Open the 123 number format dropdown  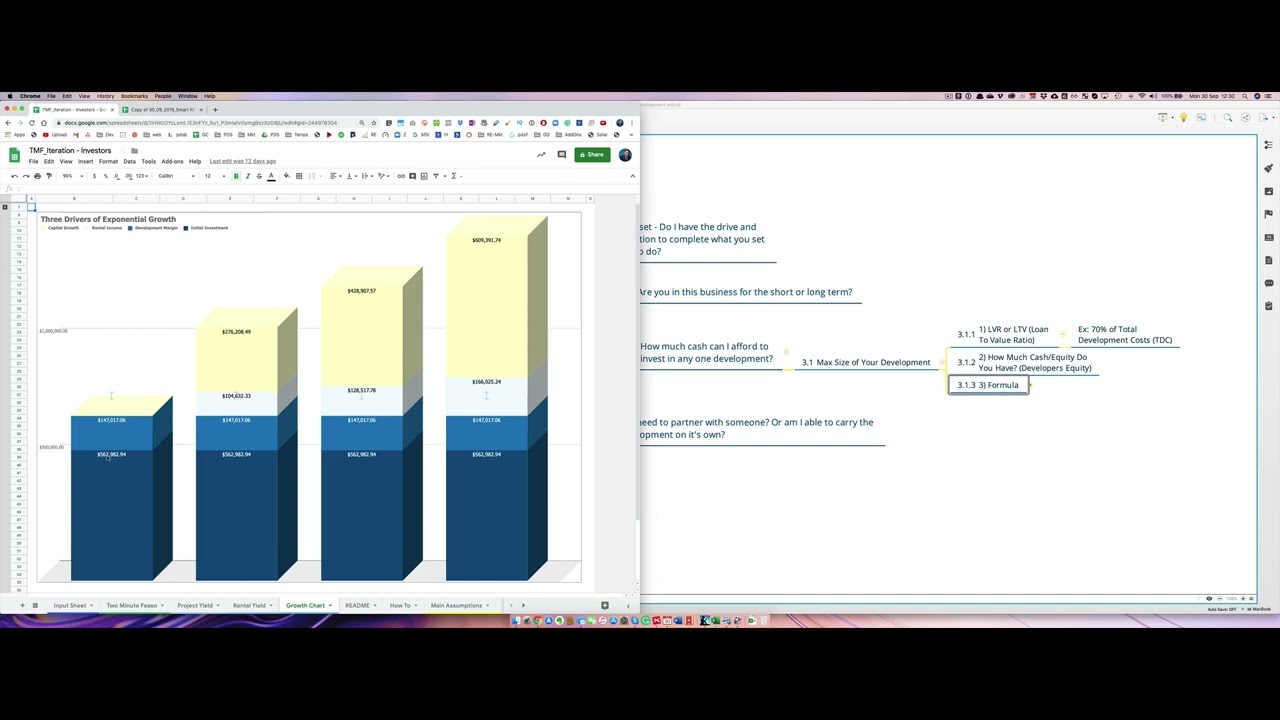pos(142,176)
